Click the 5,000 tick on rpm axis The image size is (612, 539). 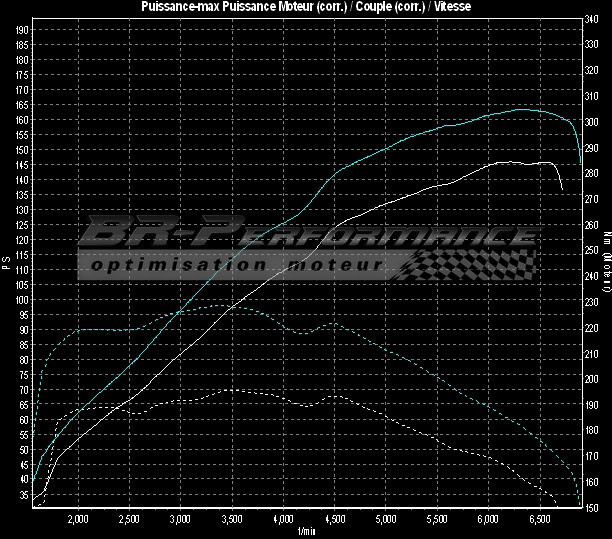click(386, 520)
